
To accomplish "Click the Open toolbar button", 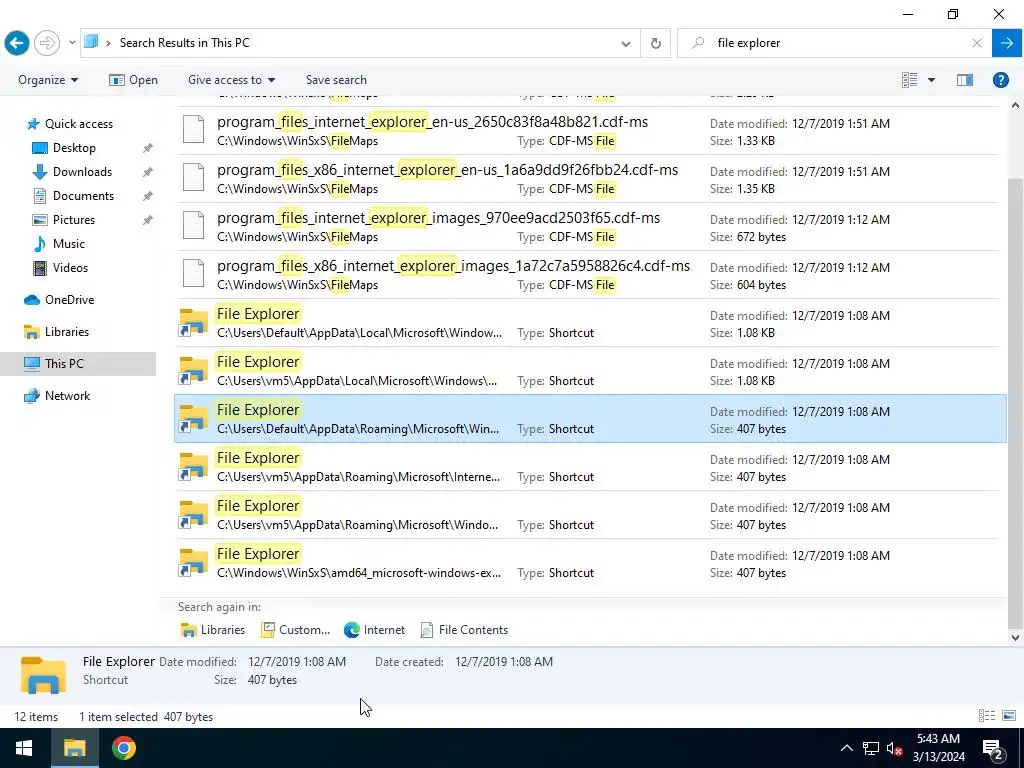I will 134,80.
